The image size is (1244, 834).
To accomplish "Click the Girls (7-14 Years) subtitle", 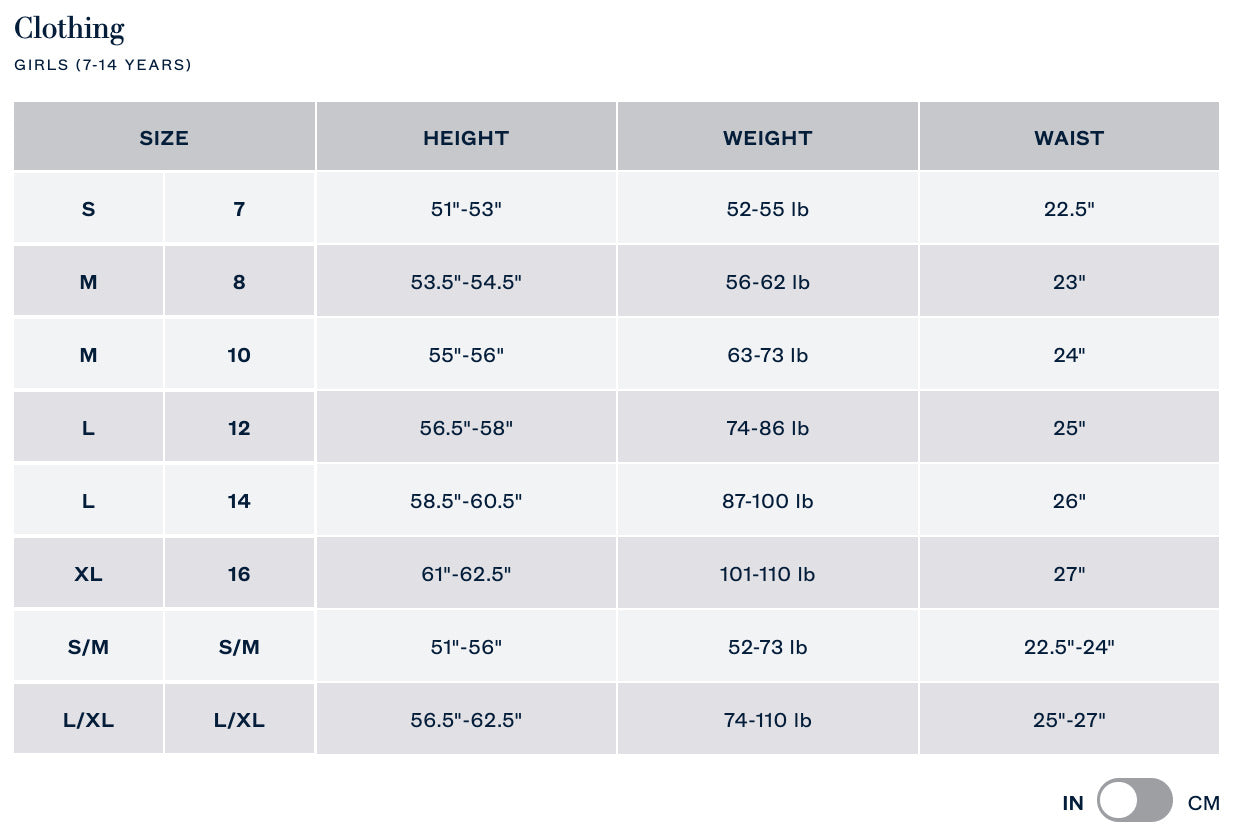I will click(x=103, y=65).
